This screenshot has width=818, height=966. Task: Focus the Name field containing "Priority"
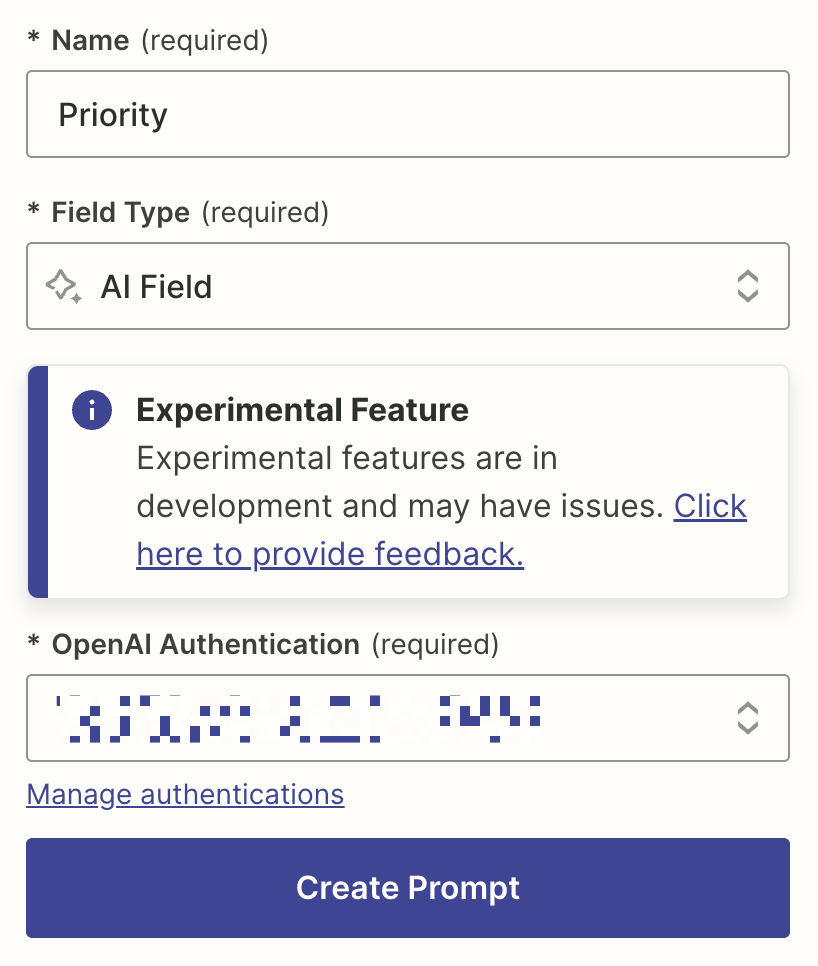[x=407, y=115]
